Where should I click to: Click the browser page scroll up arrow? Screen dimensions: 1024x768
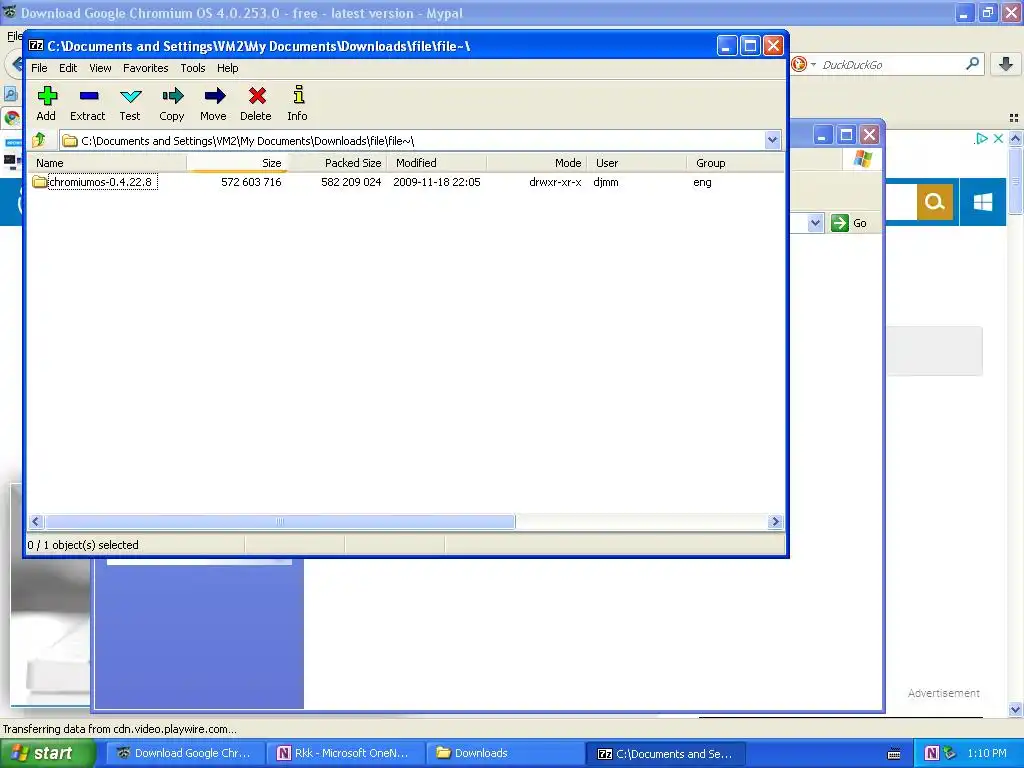(x=1015, y=138)
